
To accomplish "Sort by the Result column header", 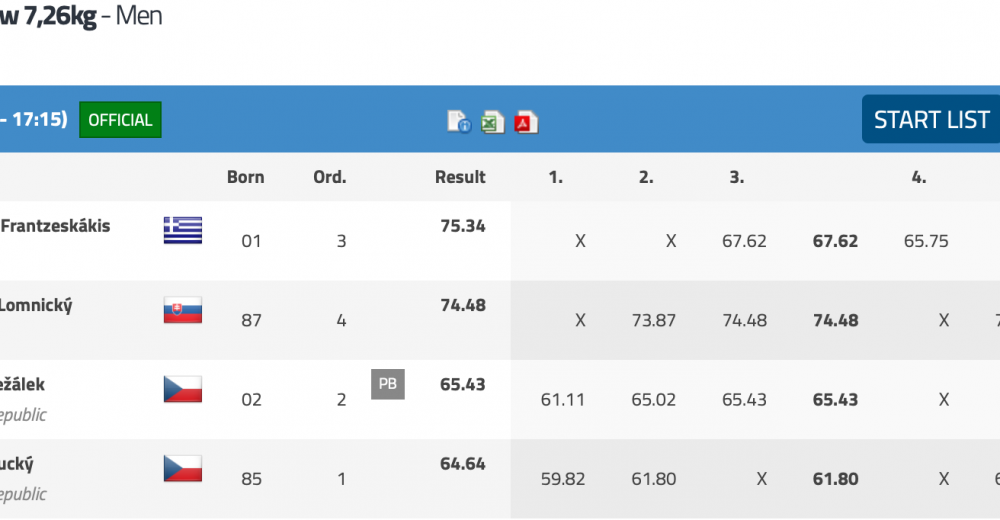I will [x=460, y=177].
